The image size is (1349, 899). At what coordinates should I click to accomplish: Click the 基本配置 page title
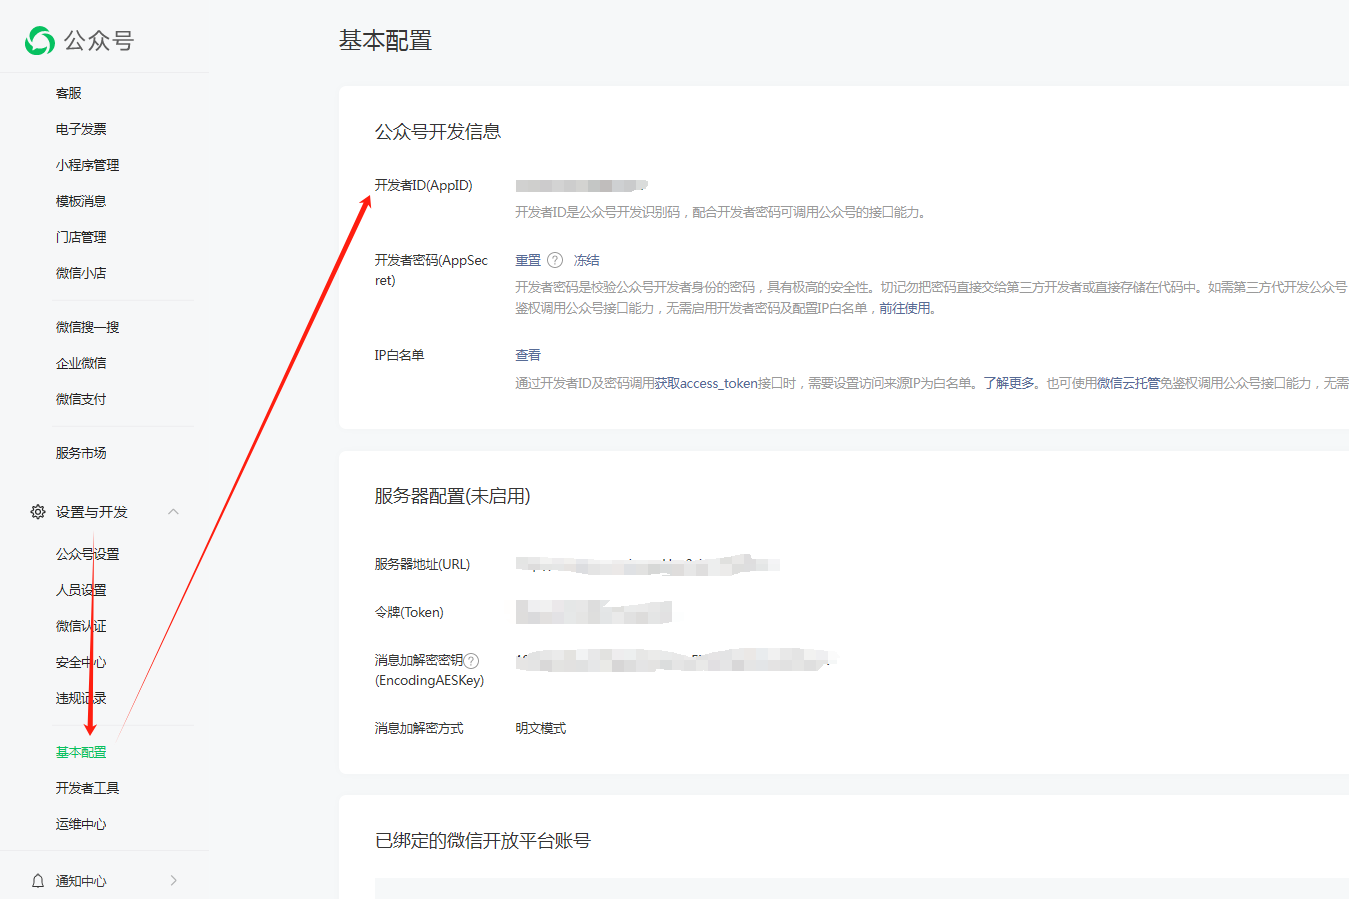click(x=385, y=40)
